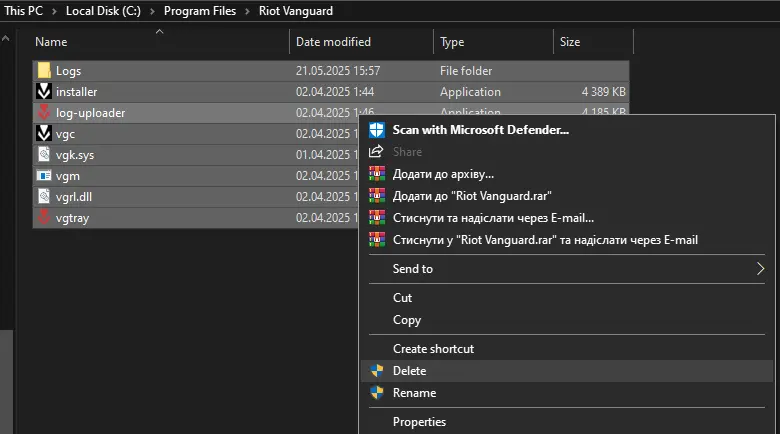780x434 pixels.
Task: Click the navigation pane scroll-up arrow
Action: (5, 38)
